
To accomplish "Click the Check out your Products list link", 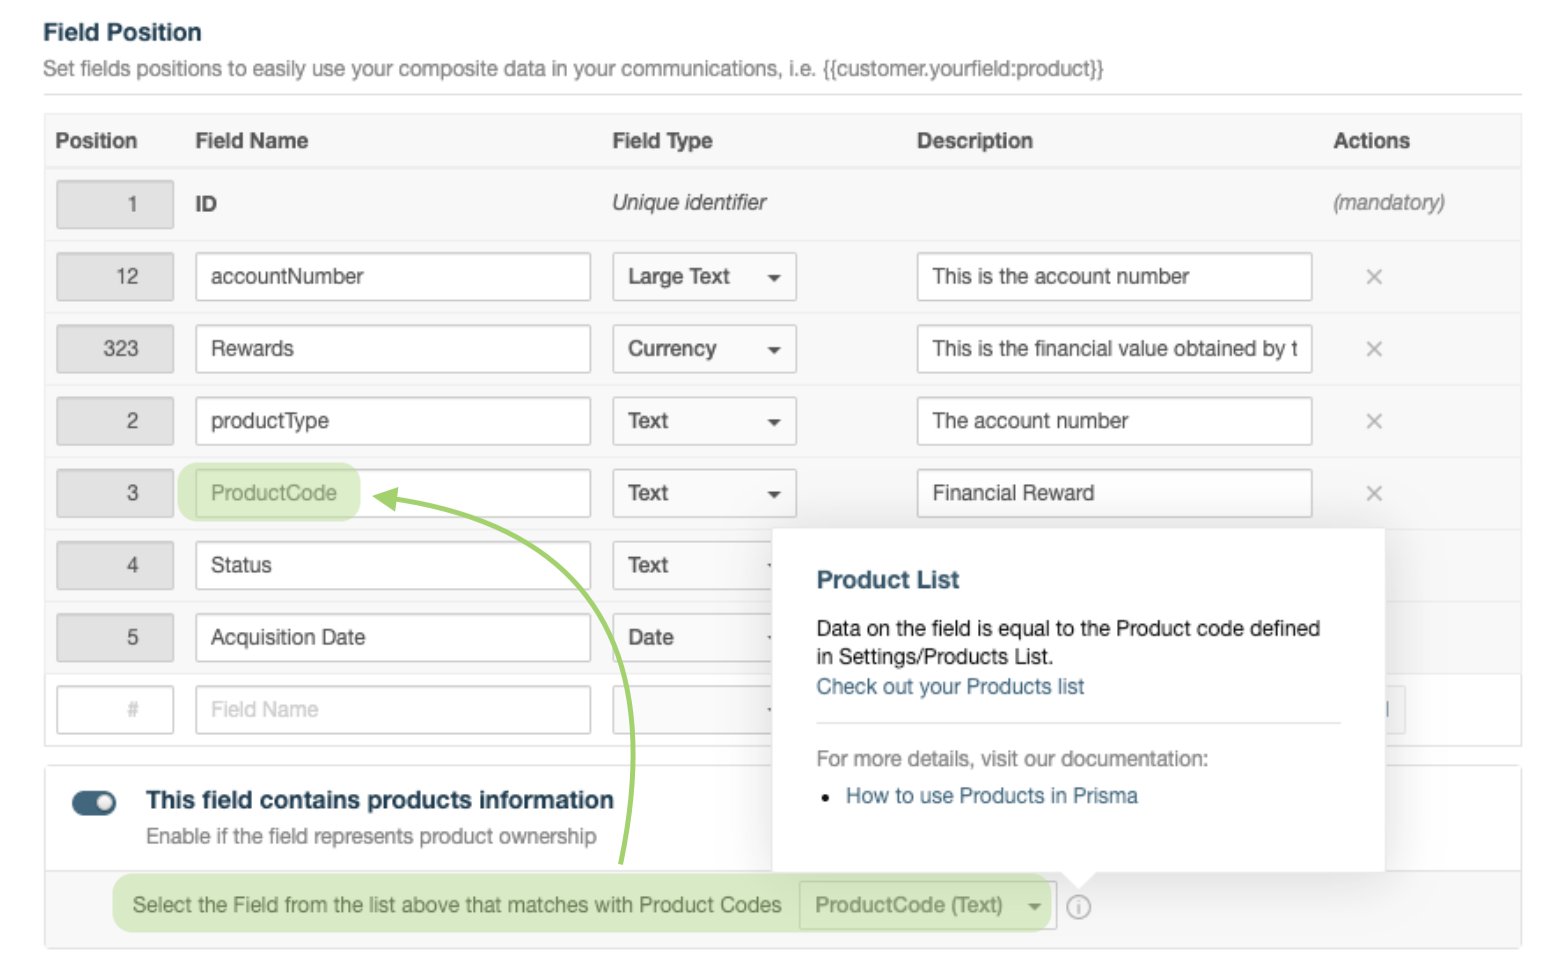I will 949,687.
